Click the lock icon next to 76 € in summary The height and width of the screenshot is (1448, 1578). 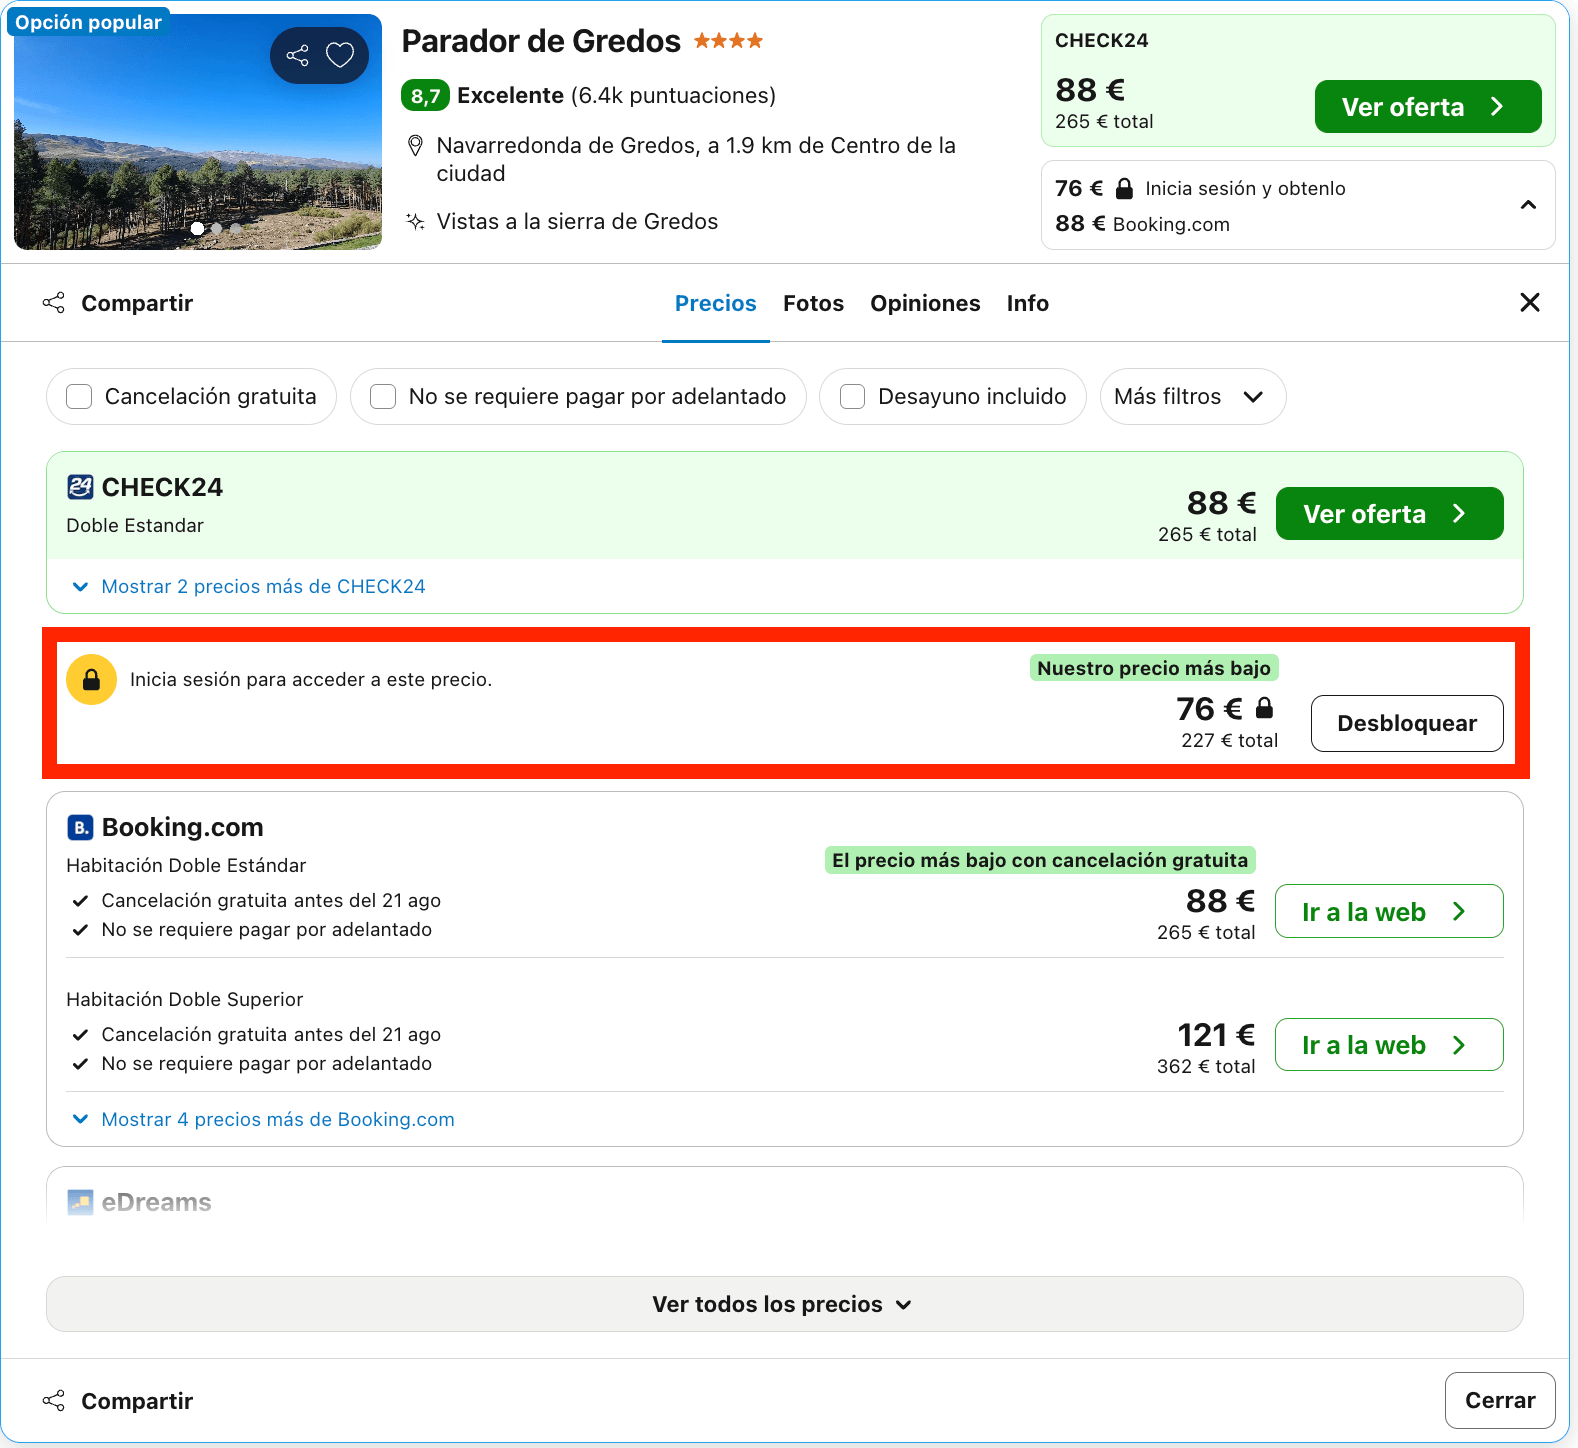coord(1124,188)
